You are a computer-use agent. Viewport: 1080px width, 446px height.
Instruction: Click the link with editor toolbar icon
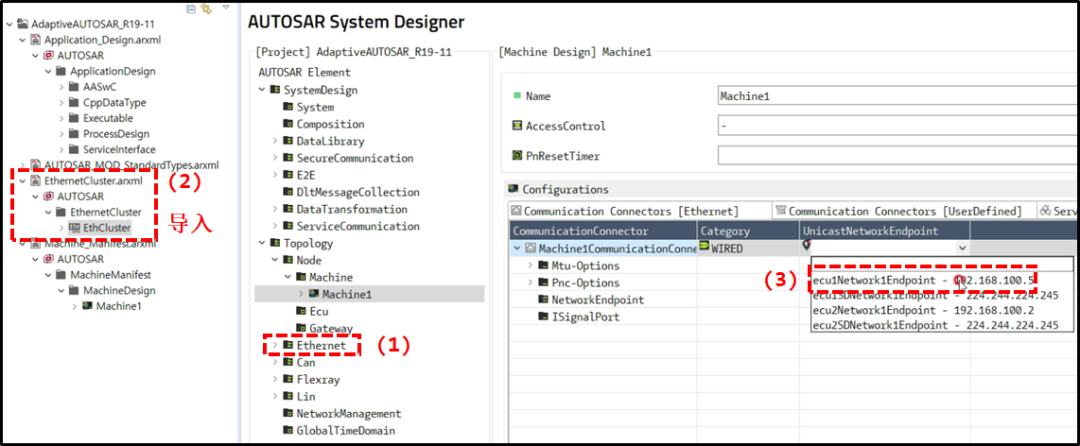206,9
